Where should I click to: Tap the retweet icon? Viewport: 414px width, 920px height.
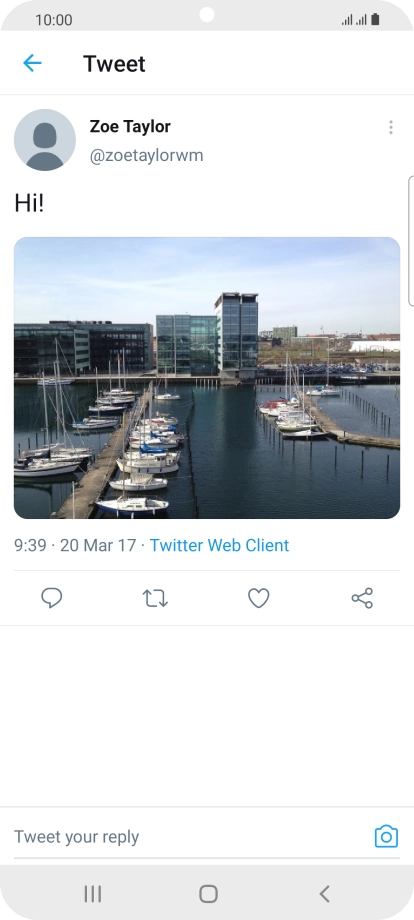(x=155, y=598)
